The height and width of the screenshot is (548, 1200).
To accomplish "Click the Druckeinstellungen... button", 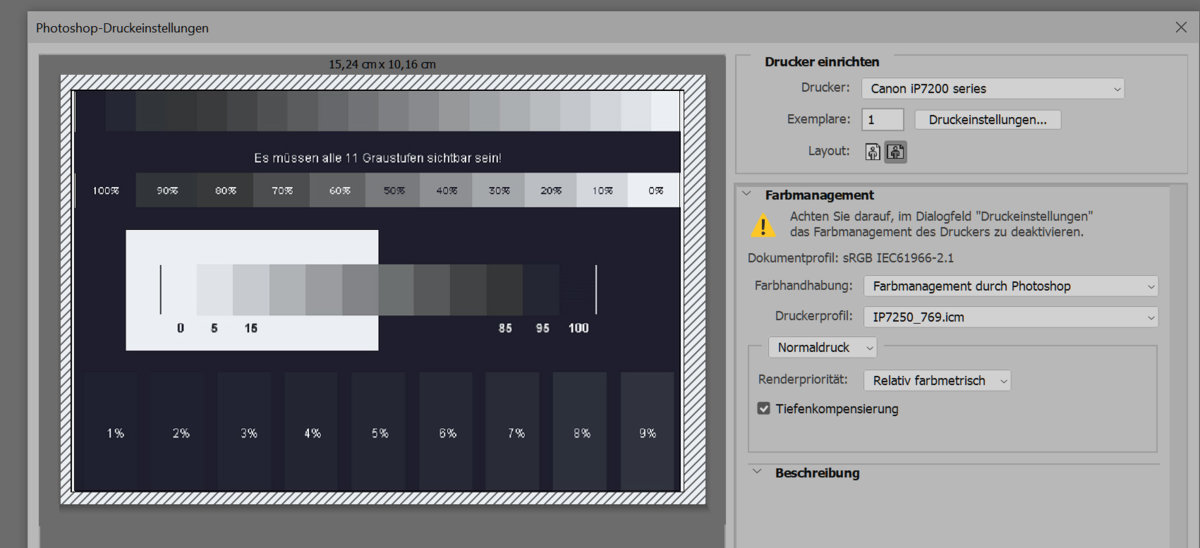I will pos(987,120).
